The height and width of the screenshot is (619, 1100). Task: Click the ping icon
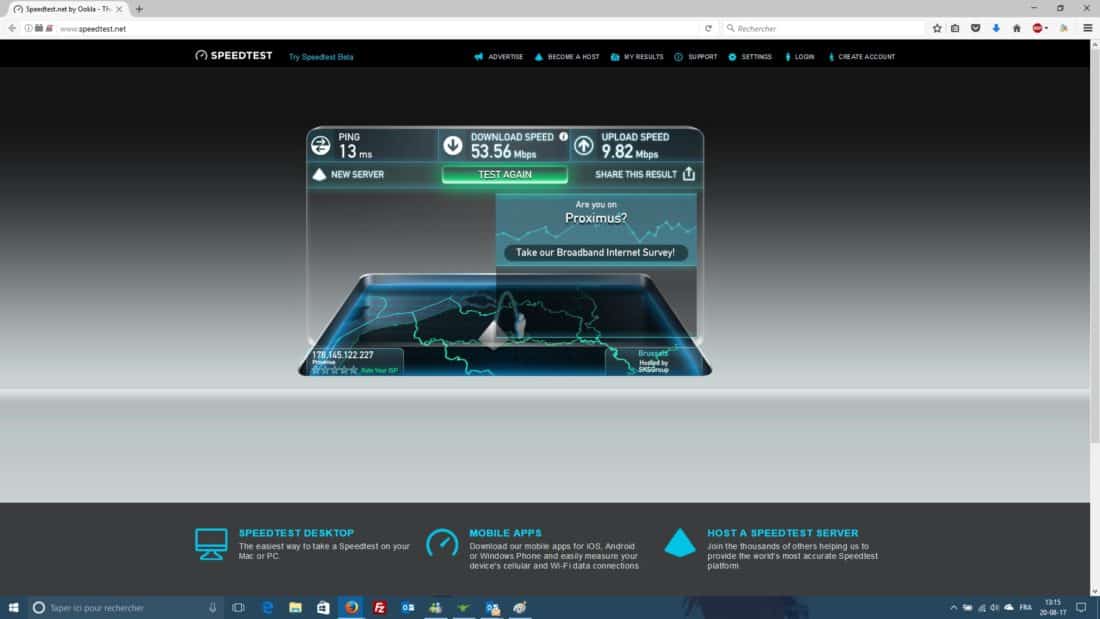pyautogui.click(x=321, y=145)
